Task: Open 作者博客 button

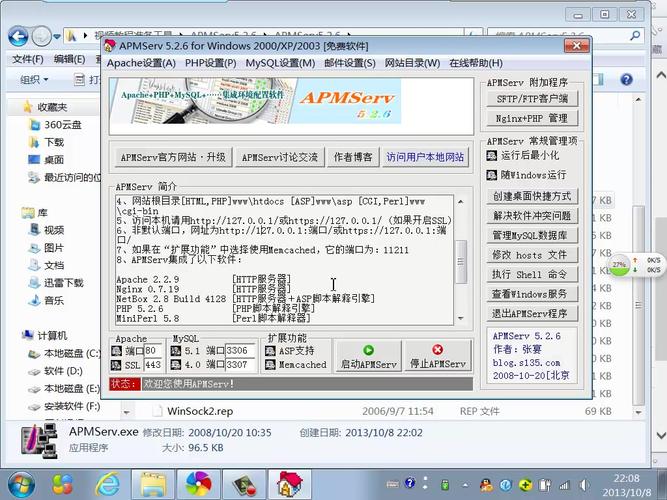Action: click(353, 157)
